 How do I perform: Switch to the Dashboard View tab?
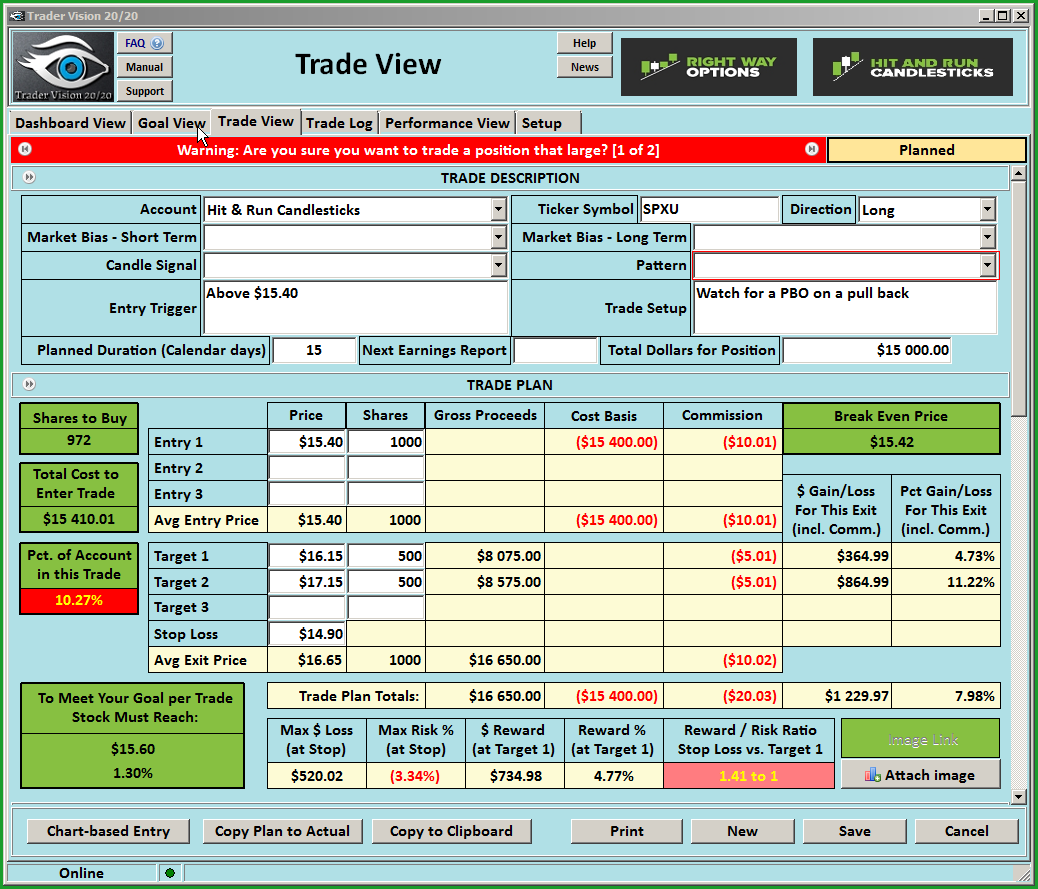point(71,123)
